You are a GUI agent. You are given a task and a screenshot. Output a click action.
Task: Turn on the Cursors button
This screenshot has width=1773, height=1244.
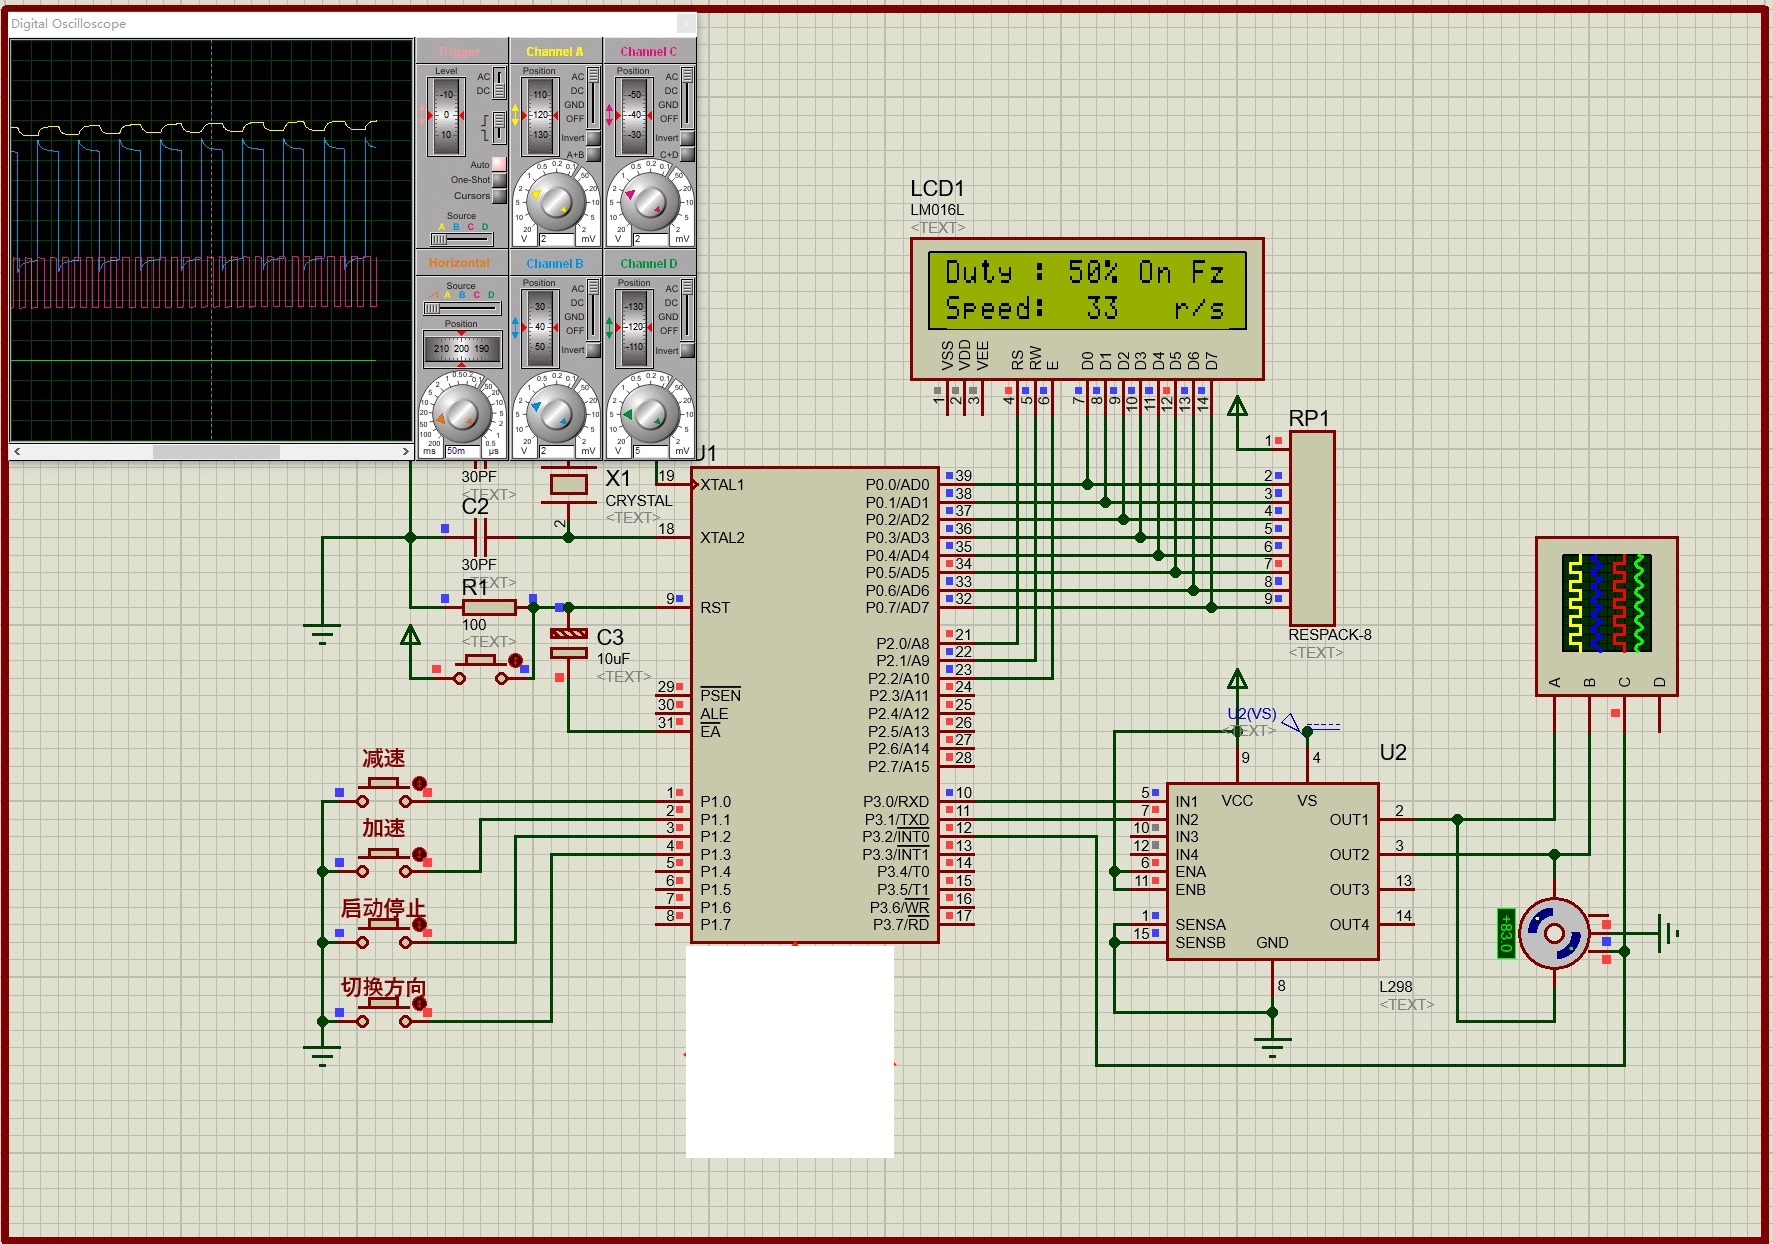pos(499,196)
